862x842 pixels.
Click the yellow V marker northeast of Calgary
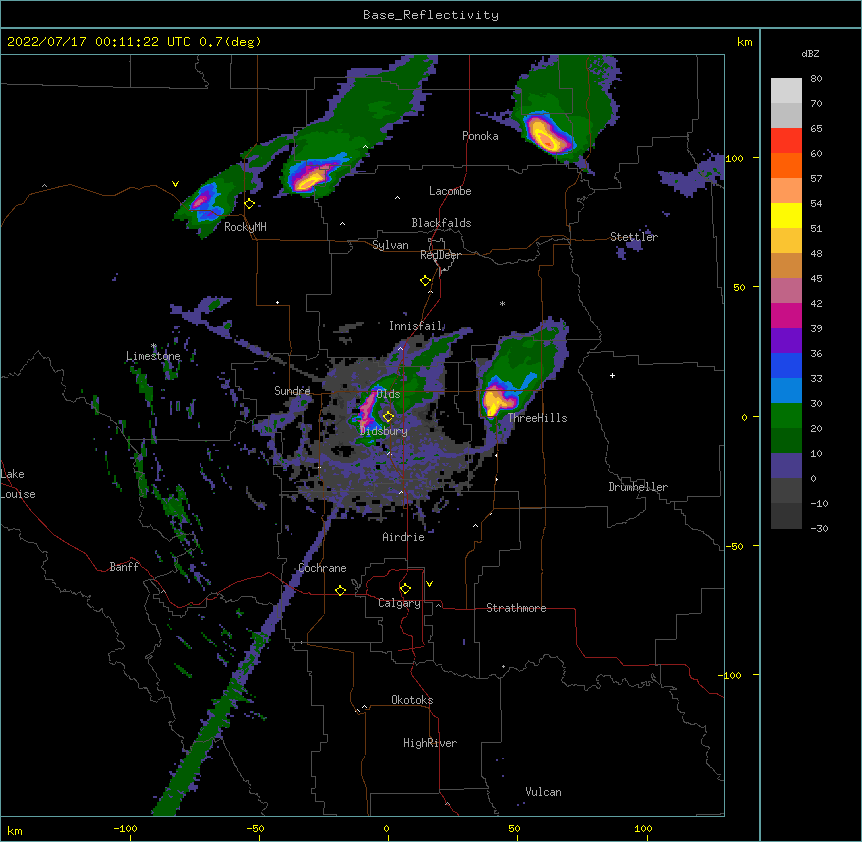point(429,584)
